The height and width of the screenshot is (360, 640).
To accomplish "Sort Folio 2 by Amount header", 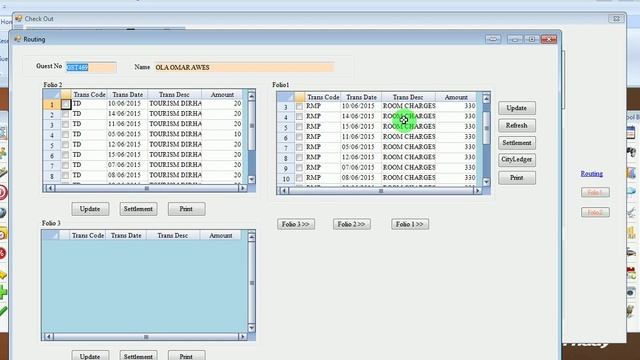I will [222, 95].
